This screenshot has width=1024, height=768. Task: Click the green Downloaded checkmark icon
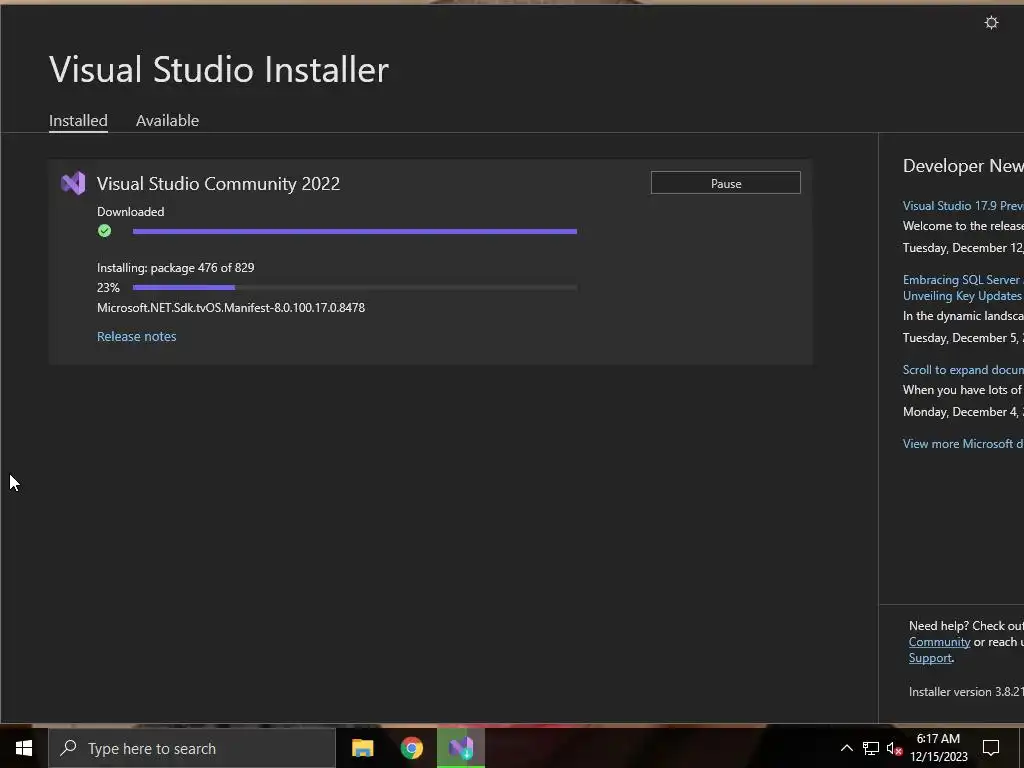click(104, 231)
